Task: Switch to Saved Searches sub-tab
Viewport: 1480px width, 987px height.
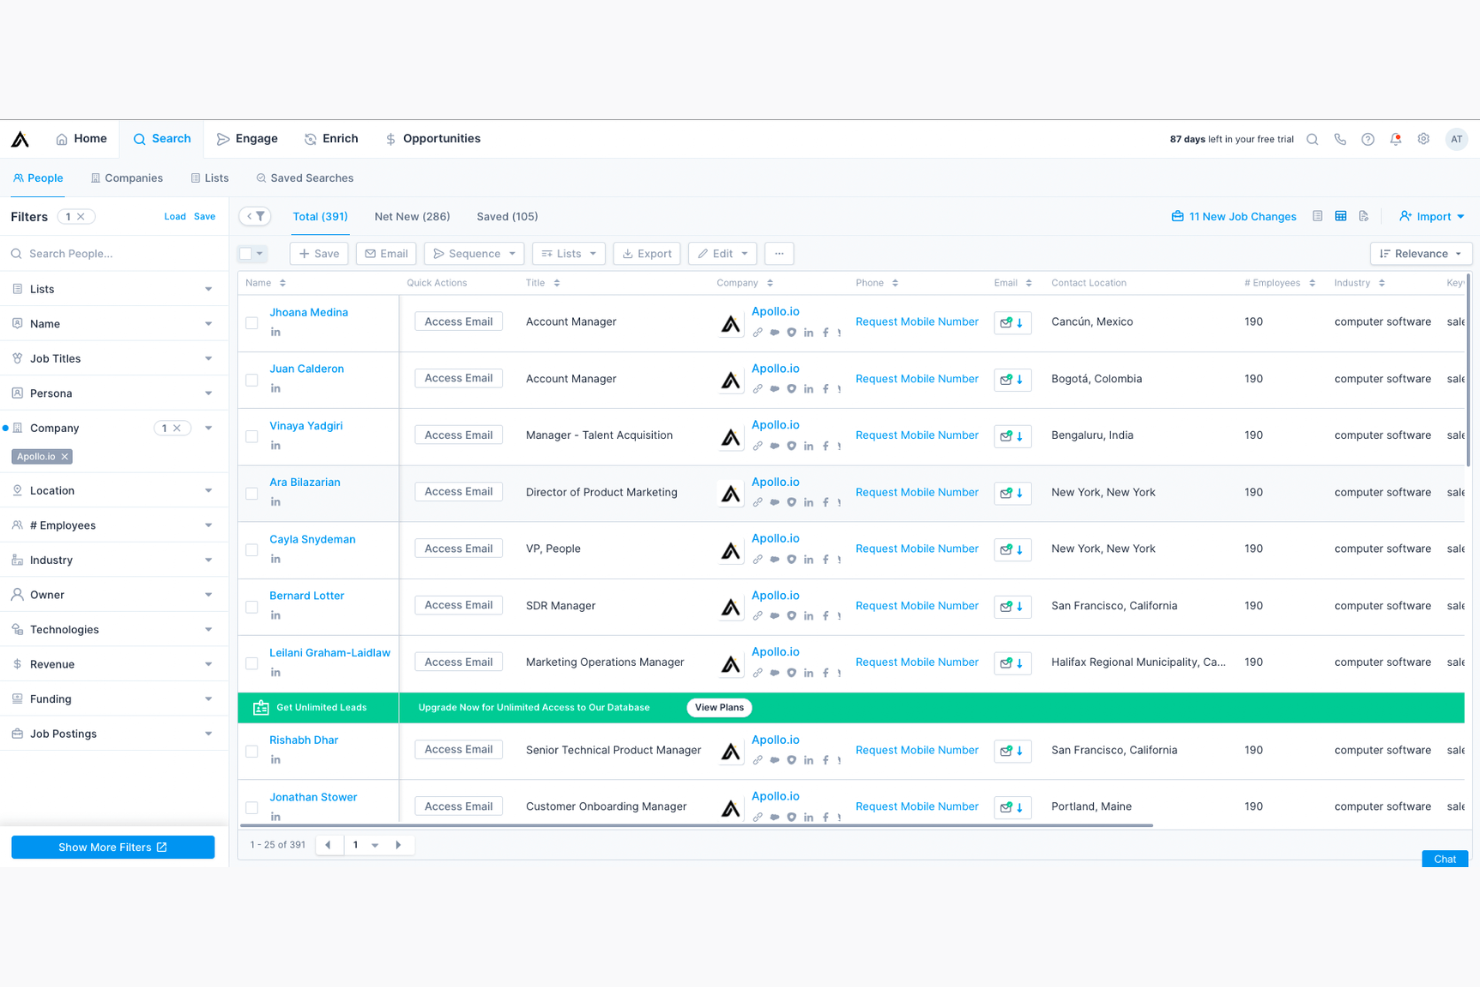Action: [305, 178]
